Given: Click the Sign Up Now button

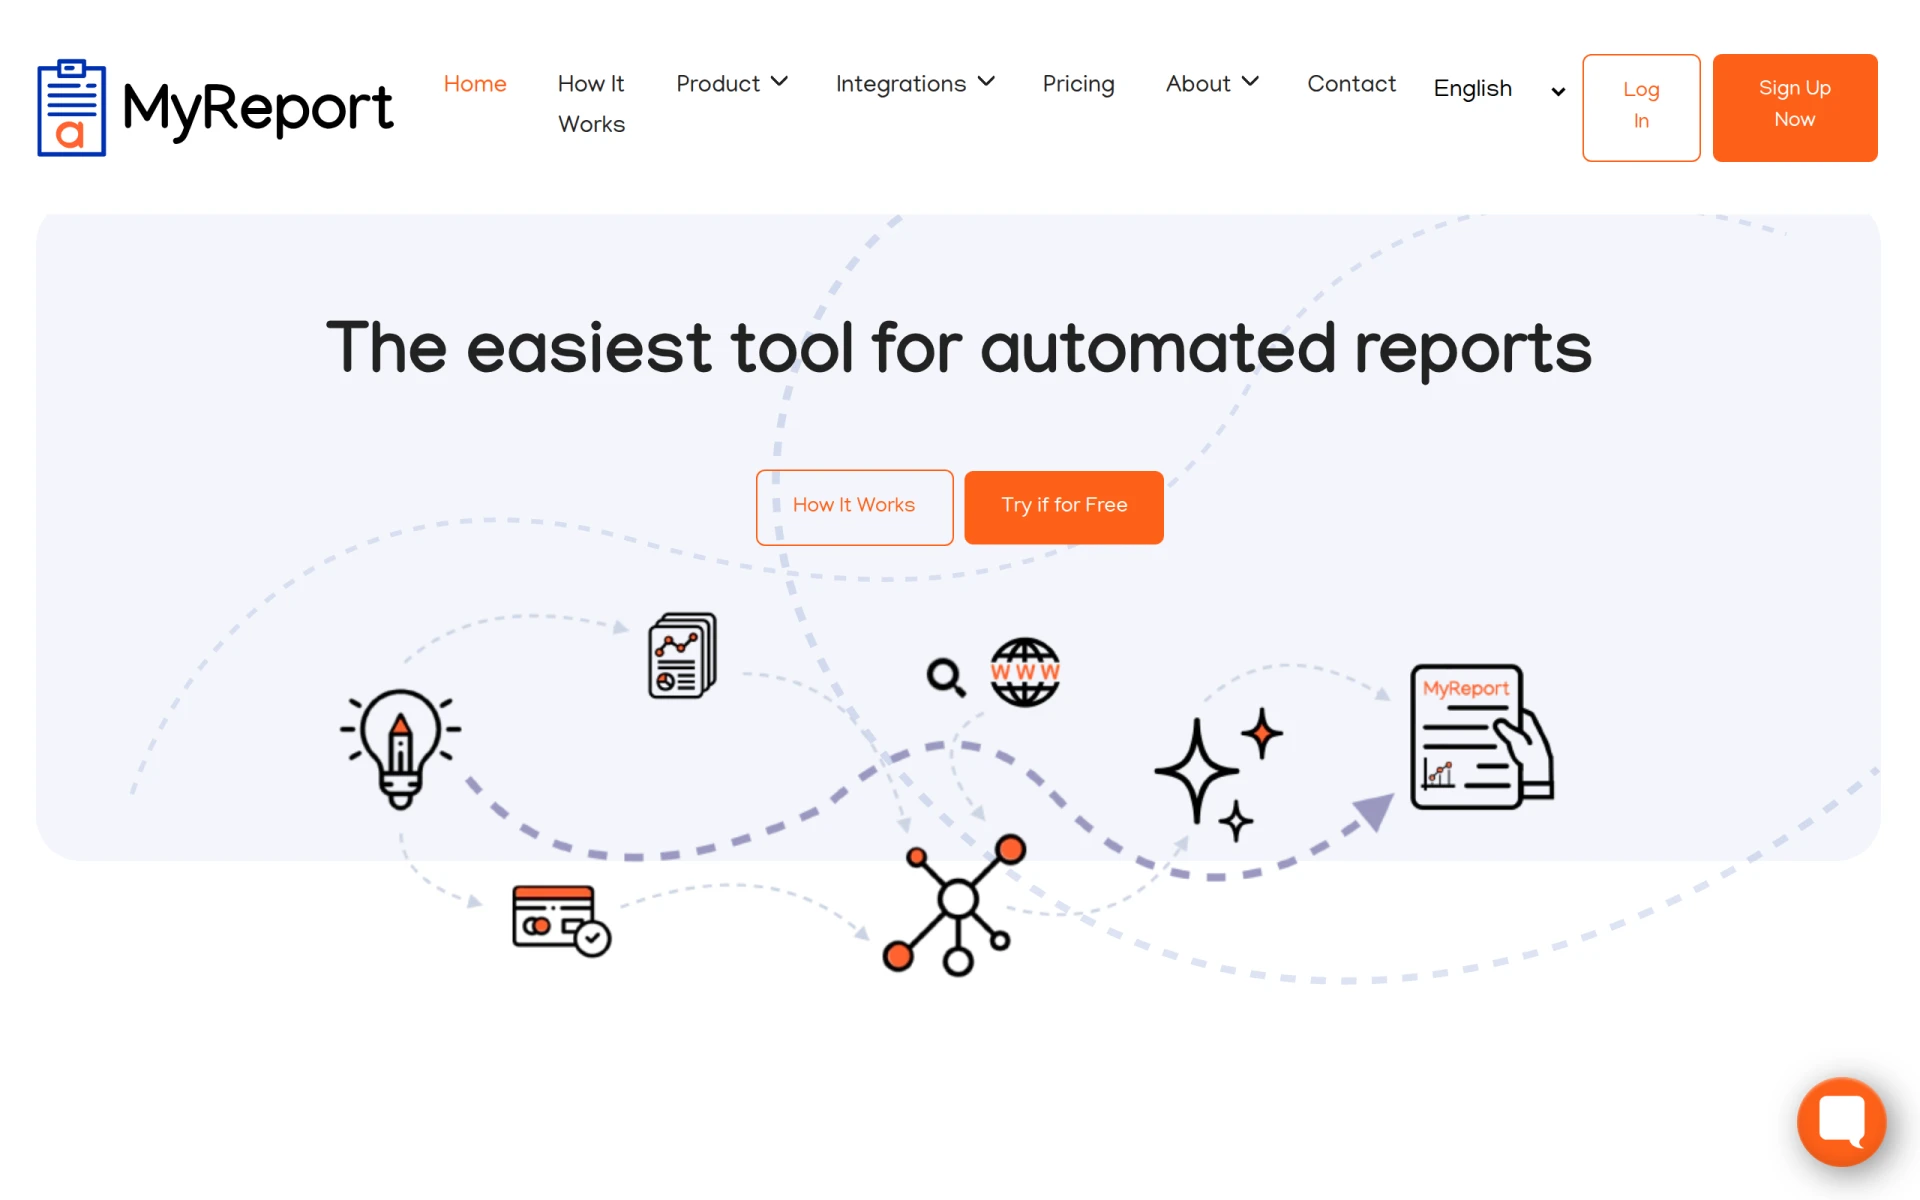Looking at the screenshot, I should pos(1795,108).
